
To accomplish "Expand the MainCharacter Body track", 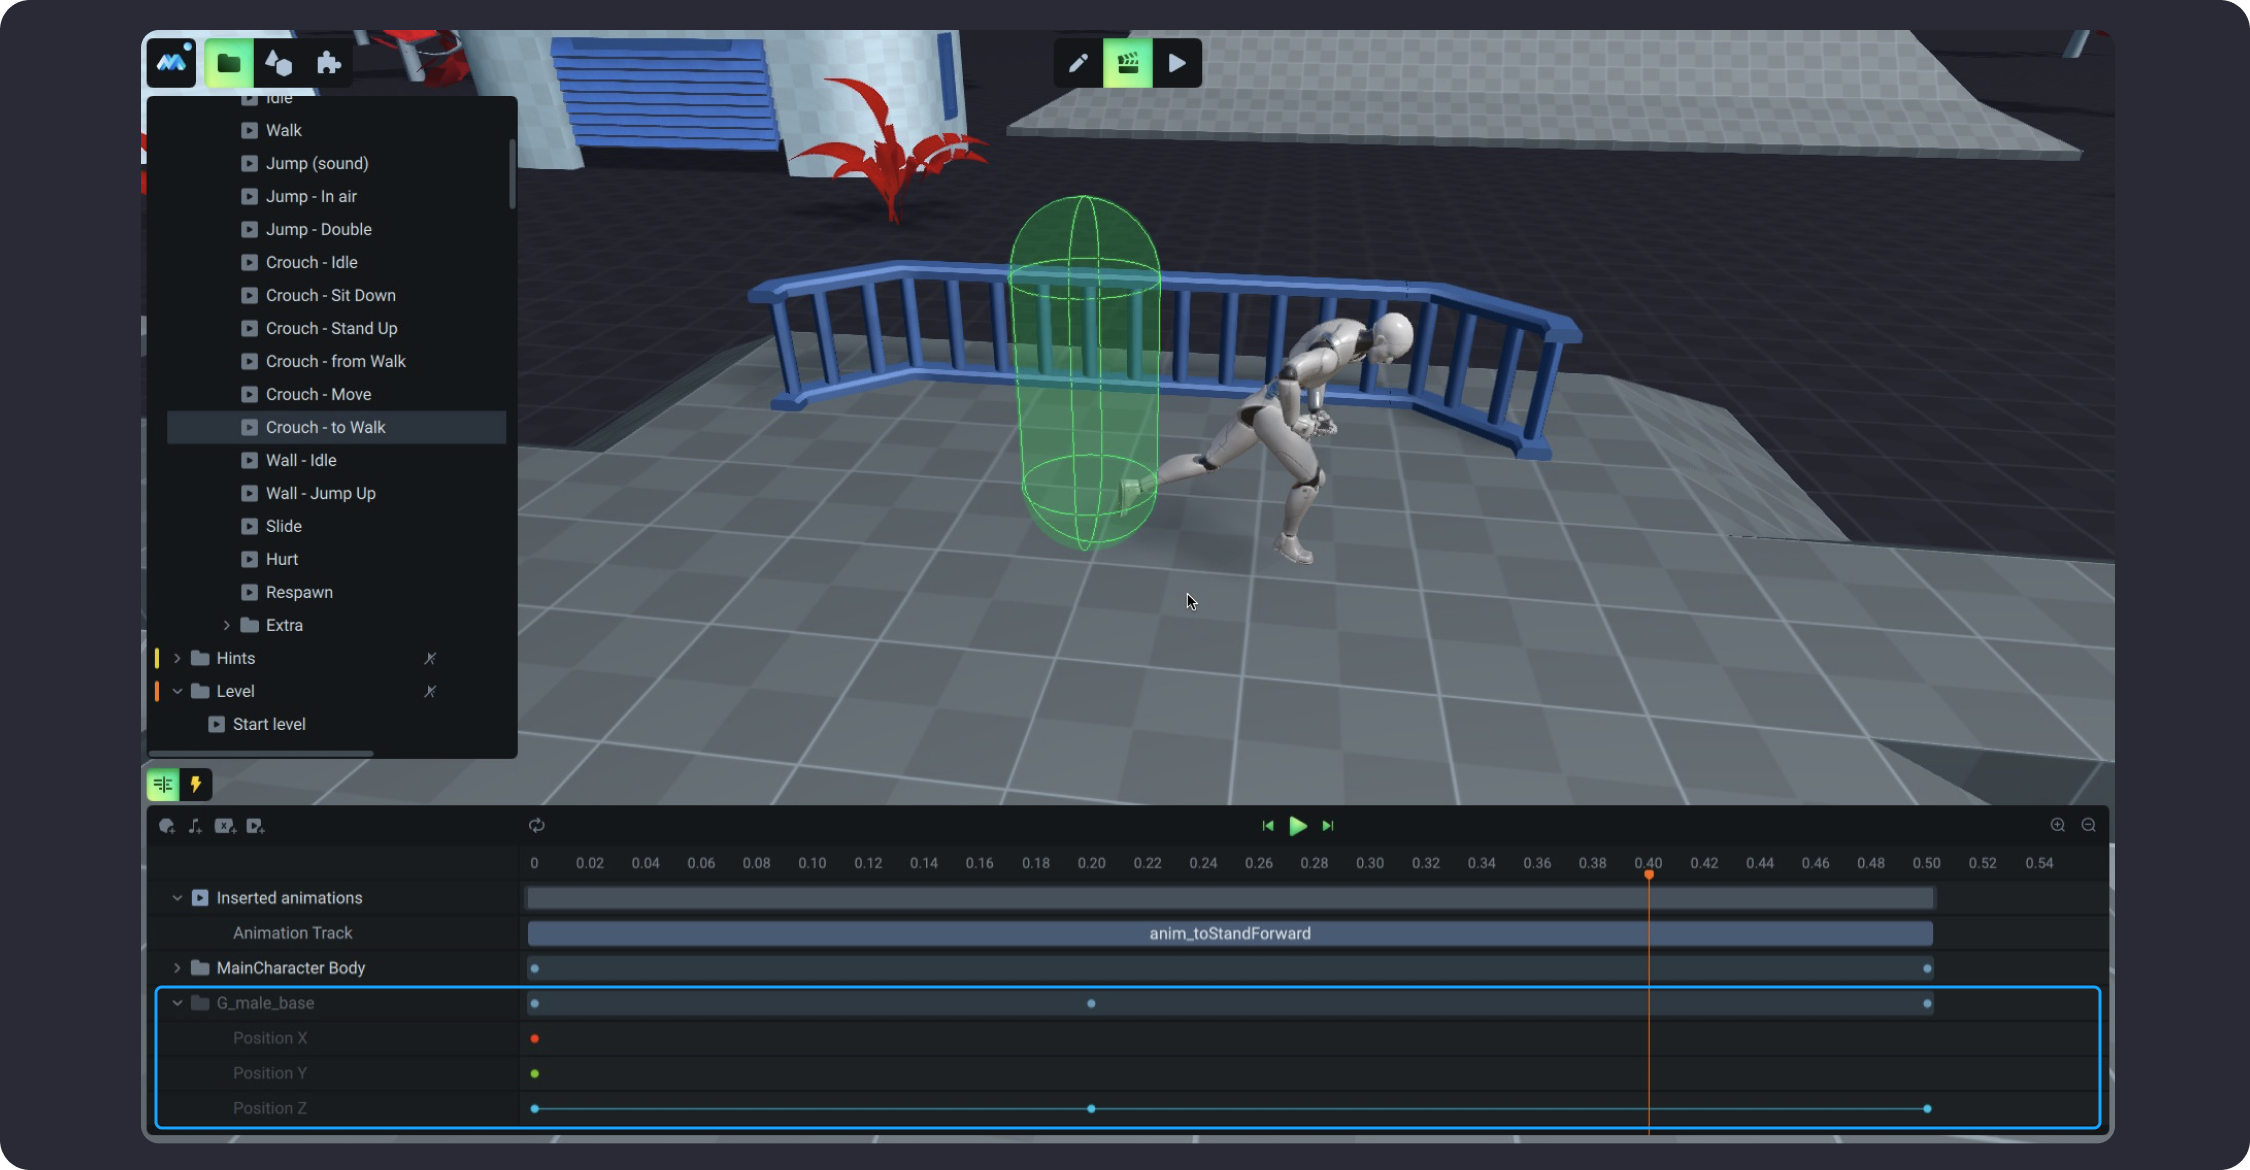I will 177,968.
